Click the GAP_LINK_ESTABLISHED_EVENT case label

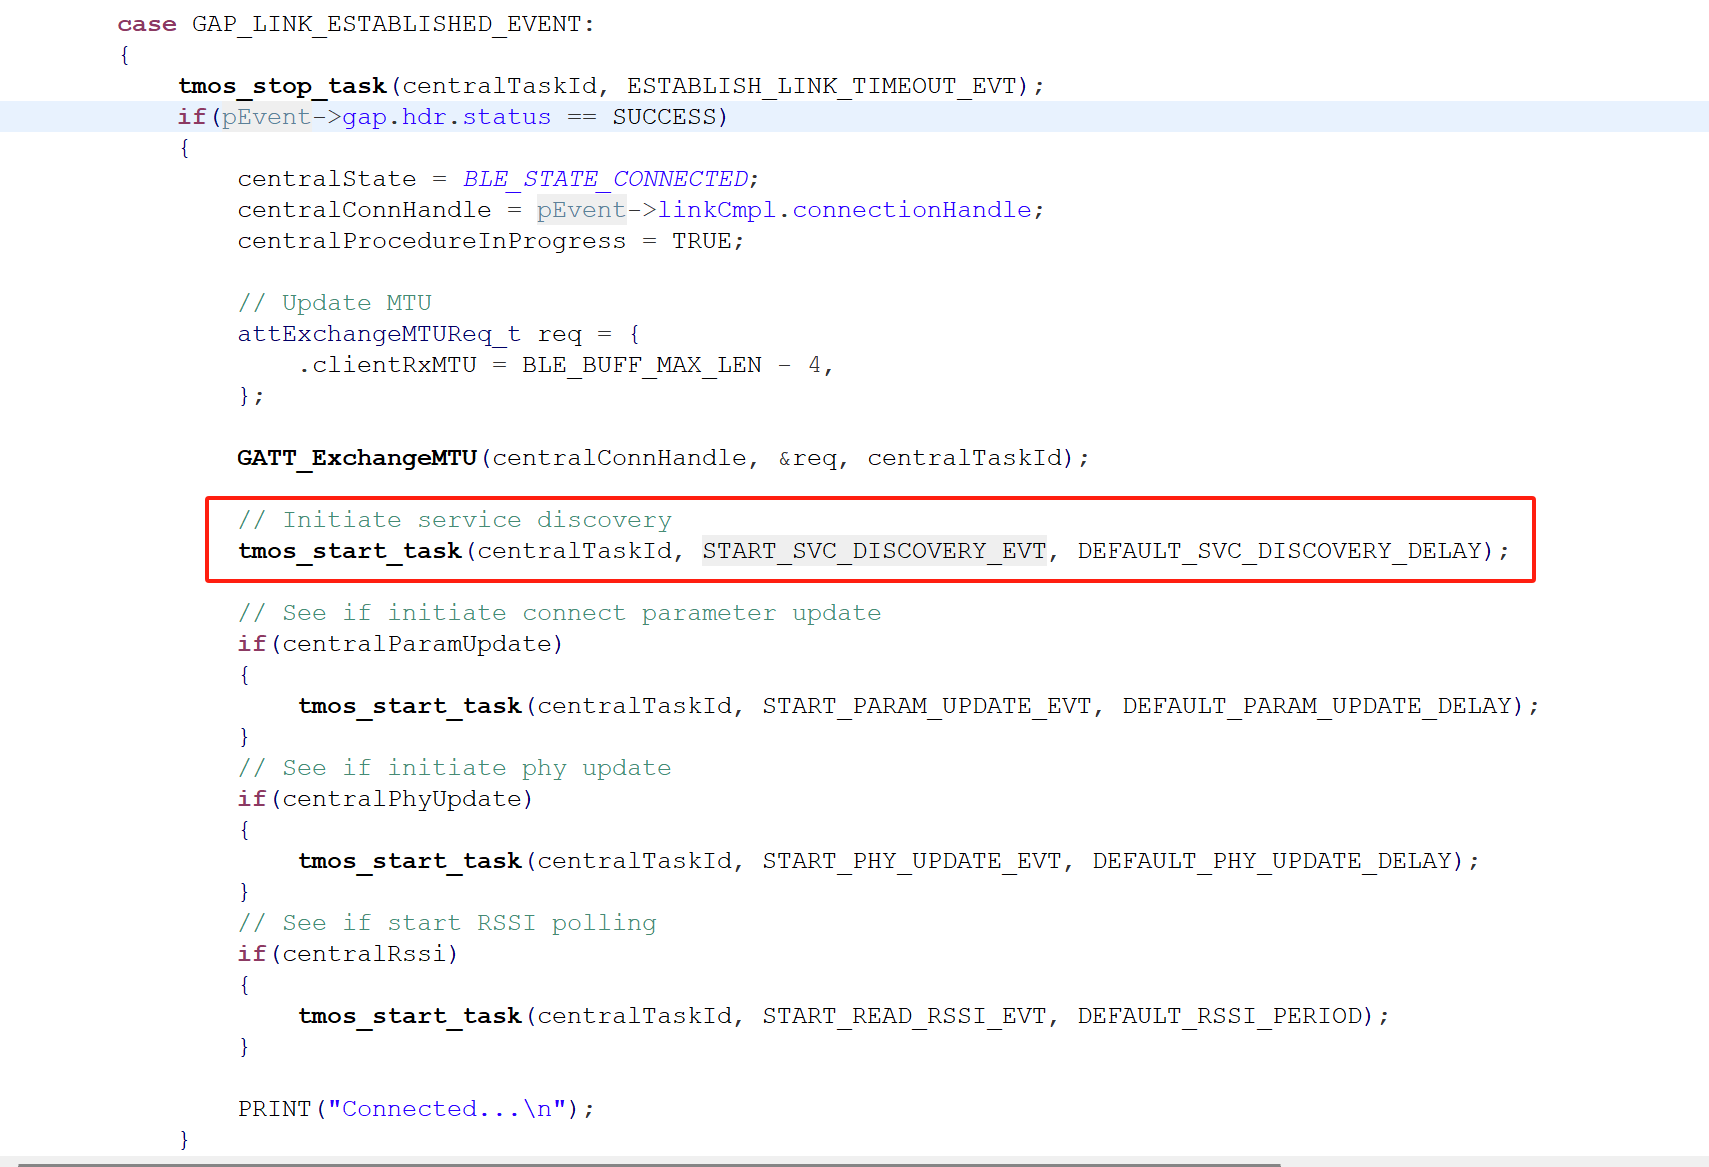(387, 24)
